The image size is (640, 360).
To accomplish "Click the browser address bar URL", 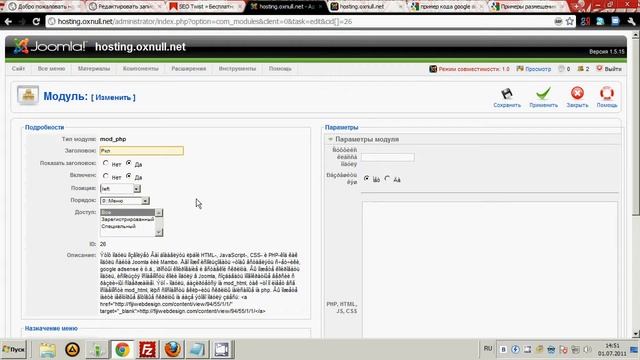I will coord(204,21).
